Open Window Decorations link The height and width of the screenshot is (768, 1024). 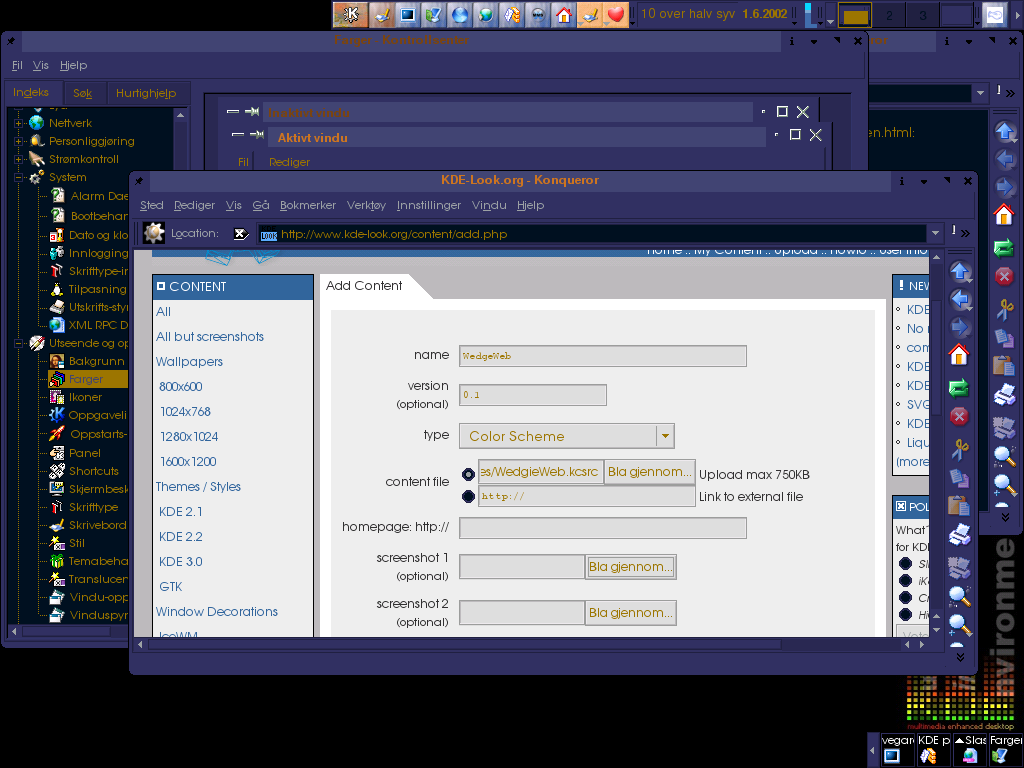(216, 611)
